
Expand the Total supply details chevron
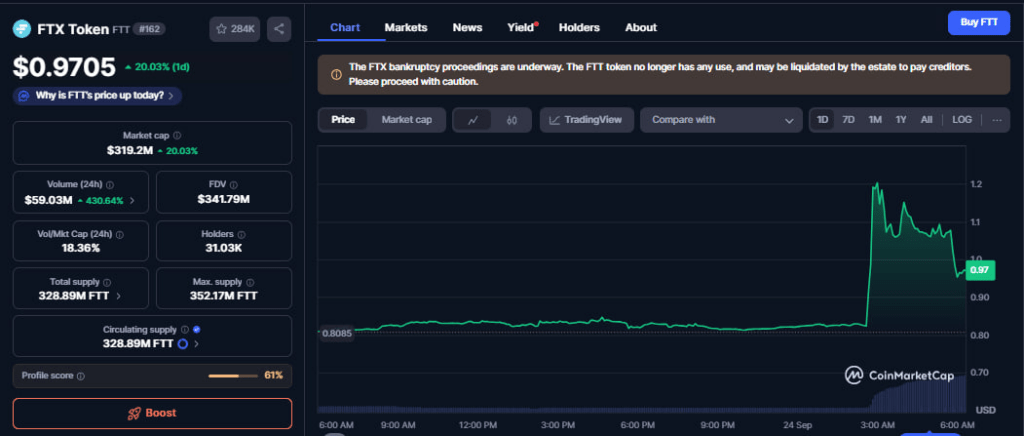[x=118, y=296]
